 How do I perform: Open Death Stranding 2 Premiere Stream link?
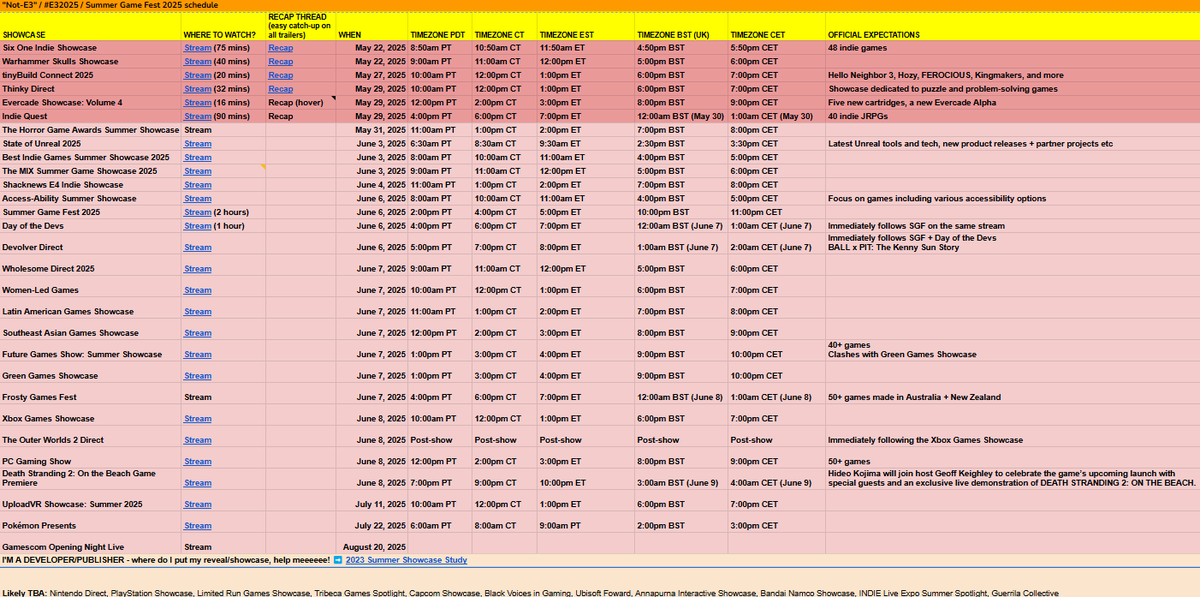[x=197, y=483]
